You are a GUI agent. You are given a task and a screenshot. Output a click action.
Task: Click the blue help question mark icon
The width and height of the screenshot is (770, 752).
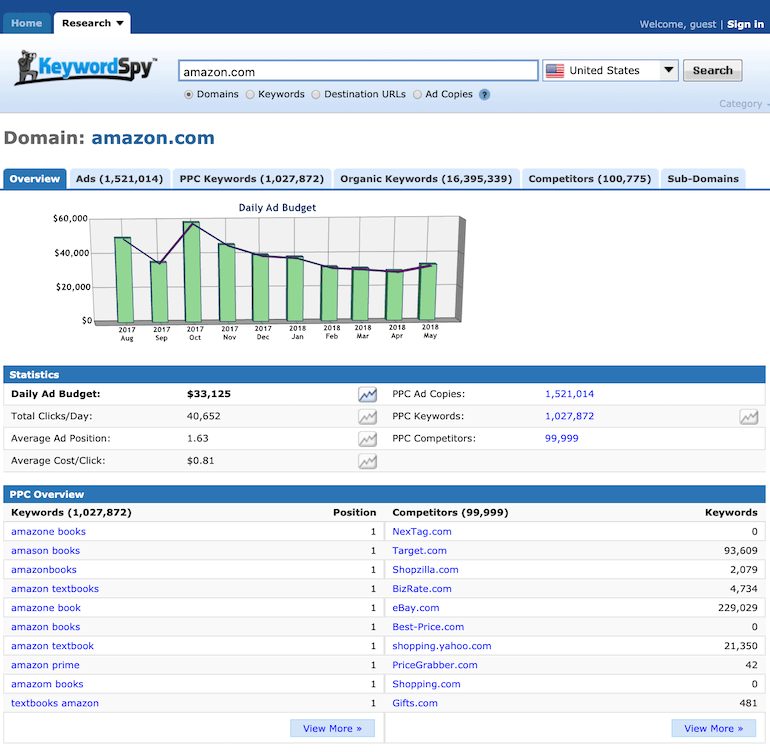point(484,94)
